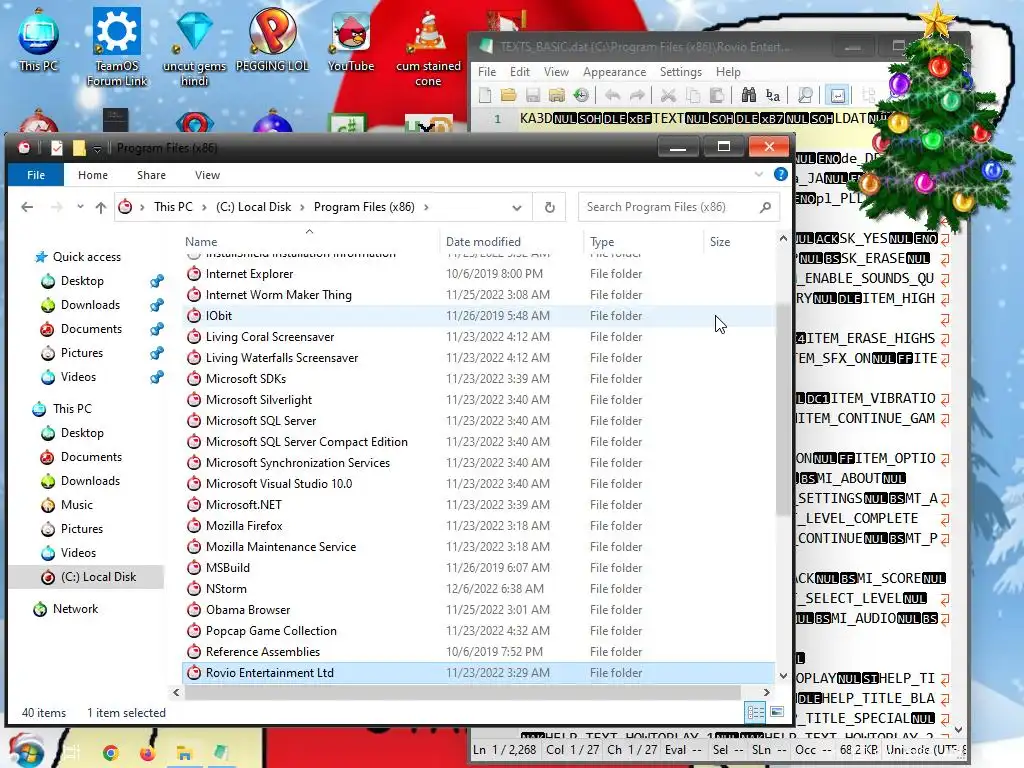Expand the chevron after Program Files (x86) breadcrumb
The width and height of the screenshot is (1024, 768).
pyautogui.click(x=426, y=207)
